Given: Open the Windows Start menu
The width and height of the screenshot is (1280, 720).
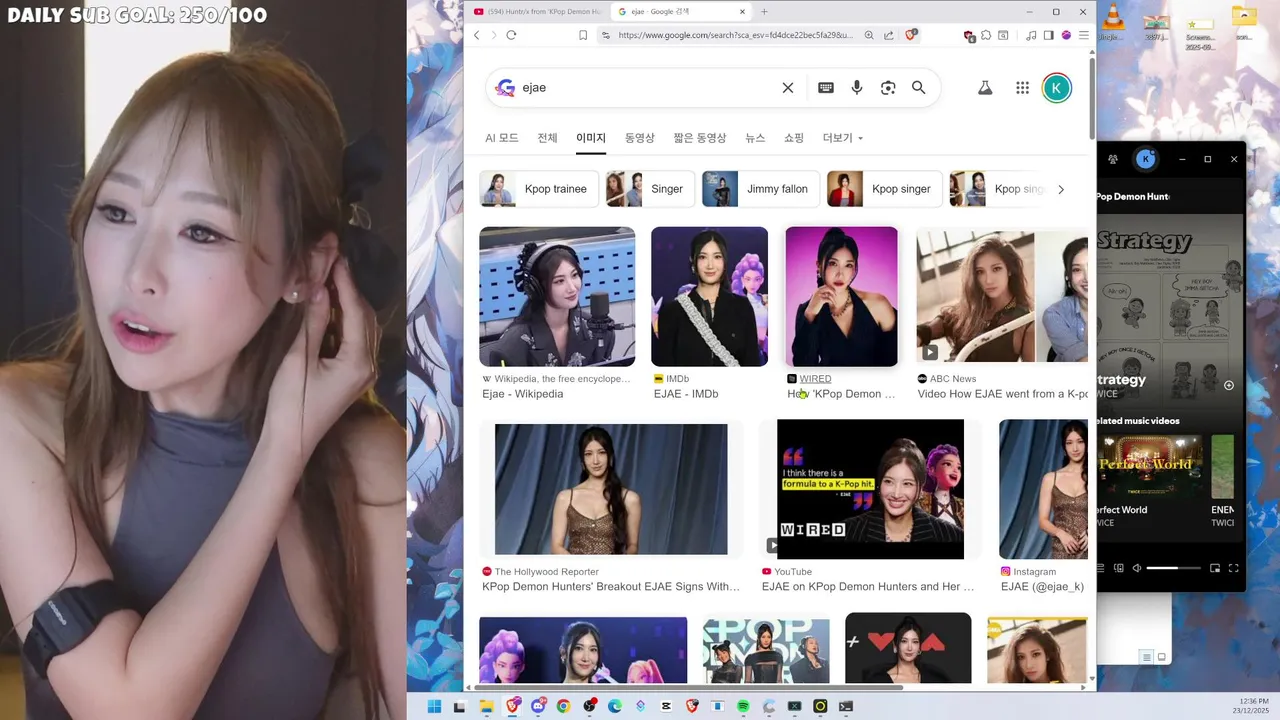Looking at the screenshot, I should 435,706.
